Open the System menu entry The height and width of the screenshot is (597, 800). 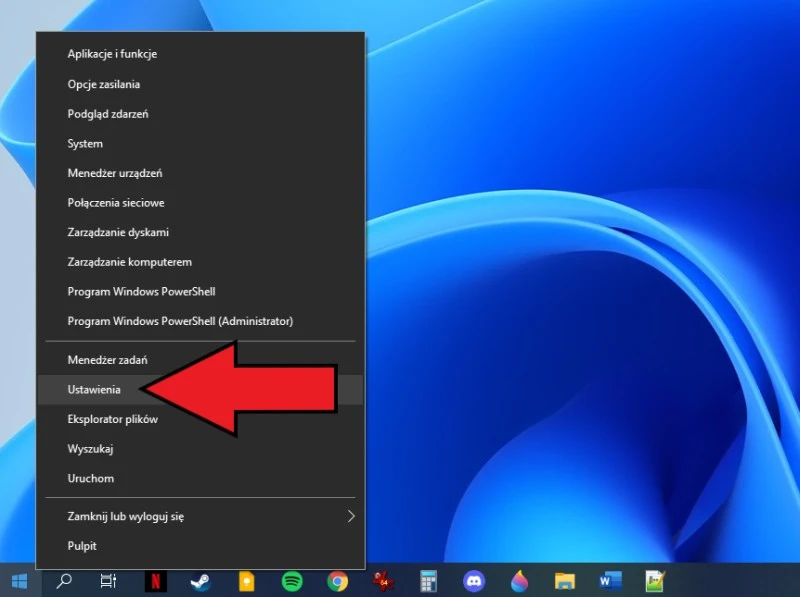(x=84, y=143)
